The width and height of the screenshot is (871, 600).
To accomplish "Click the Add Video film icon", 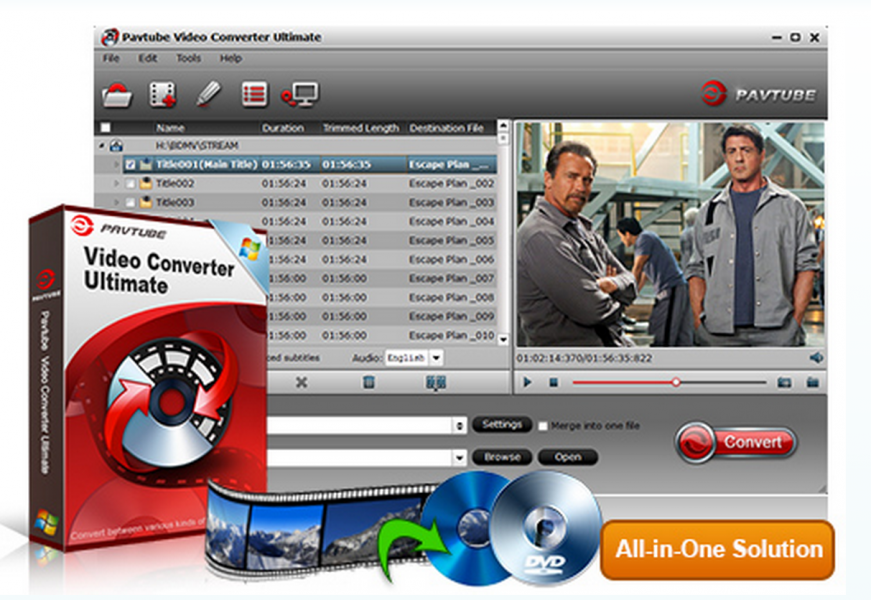I will [162, 94].
